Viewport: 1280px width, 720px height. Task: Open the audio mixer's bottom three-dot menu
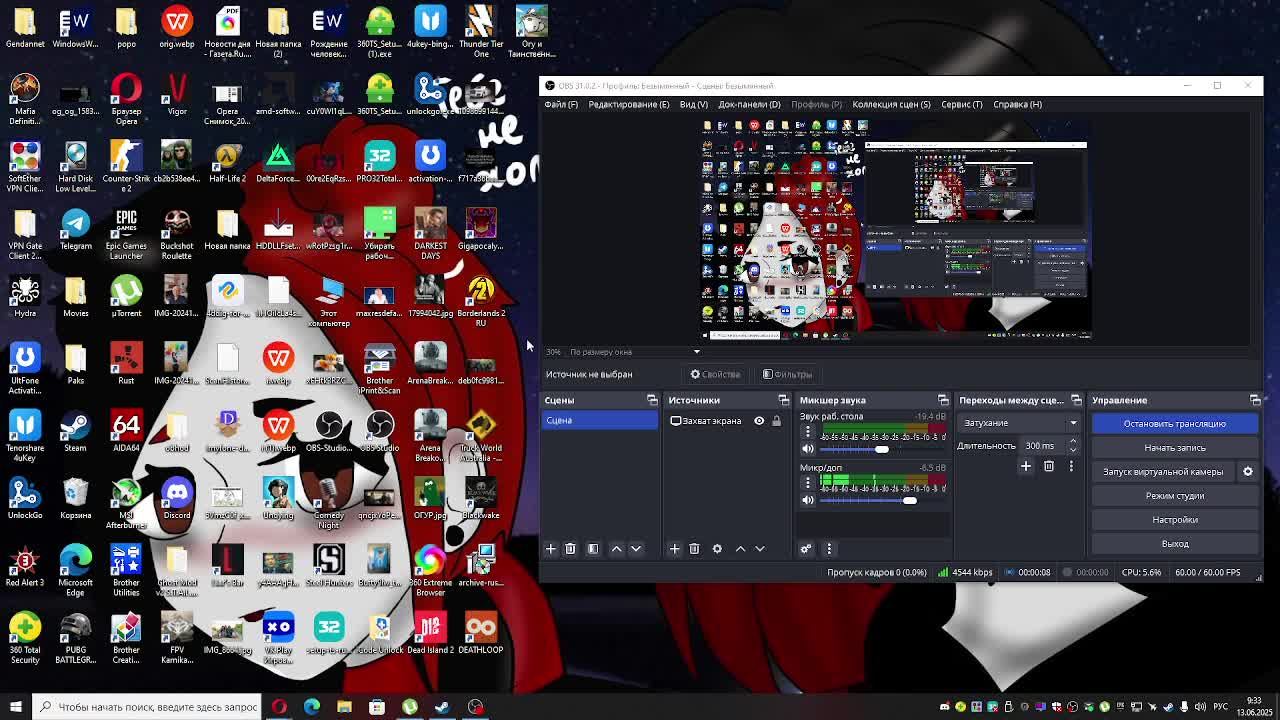click(829, 548)
